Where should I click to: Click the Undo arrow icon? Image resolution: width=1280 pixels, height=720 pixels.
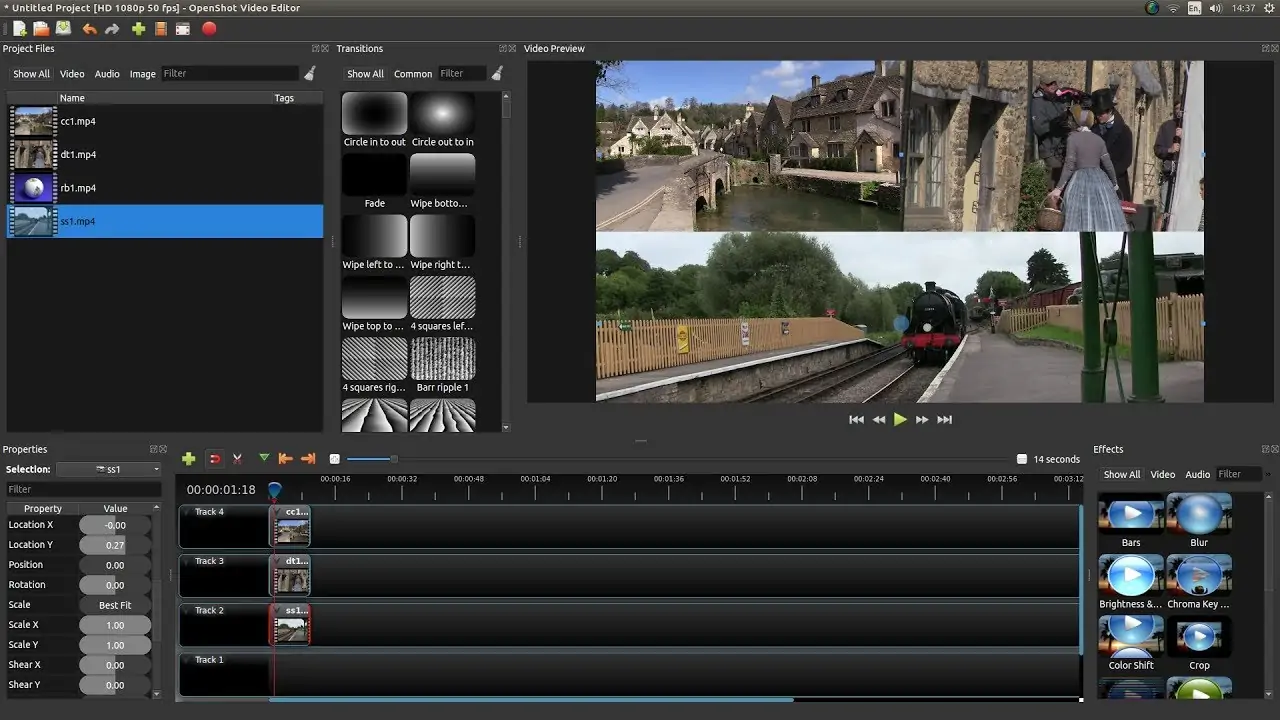(x=89, y=29)
